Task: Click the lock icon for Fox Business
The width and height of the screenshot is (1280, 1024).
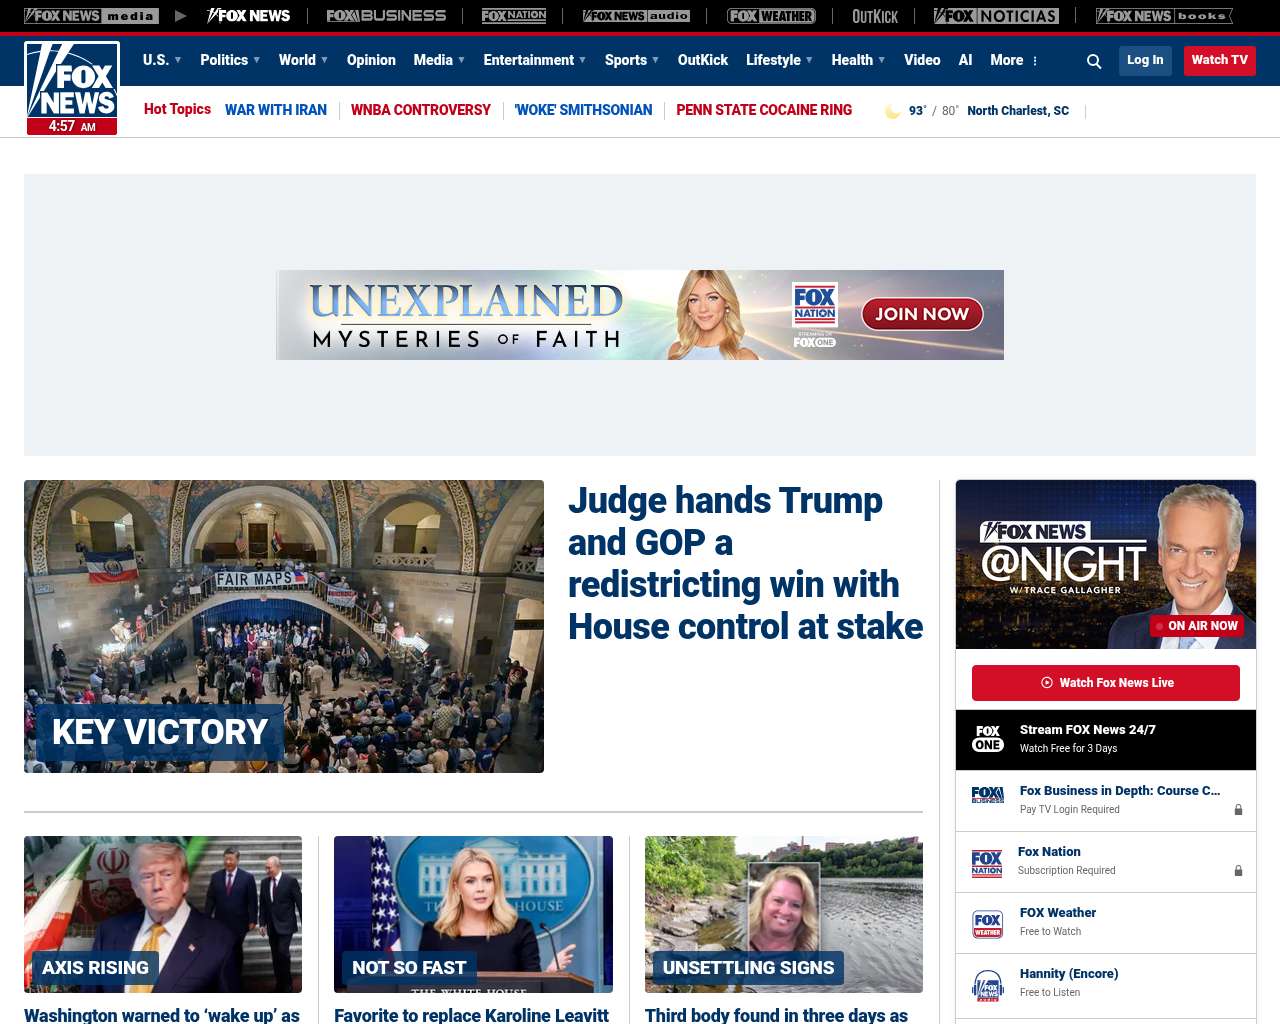Action: [1238, 810]
